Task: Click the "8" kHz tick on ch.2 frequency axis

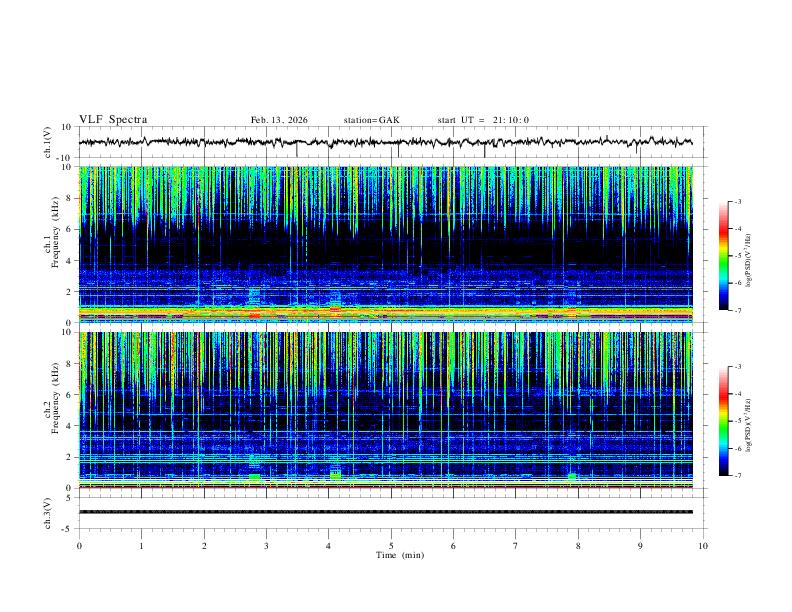Action: pyautogui.click(x=70, y=364)
